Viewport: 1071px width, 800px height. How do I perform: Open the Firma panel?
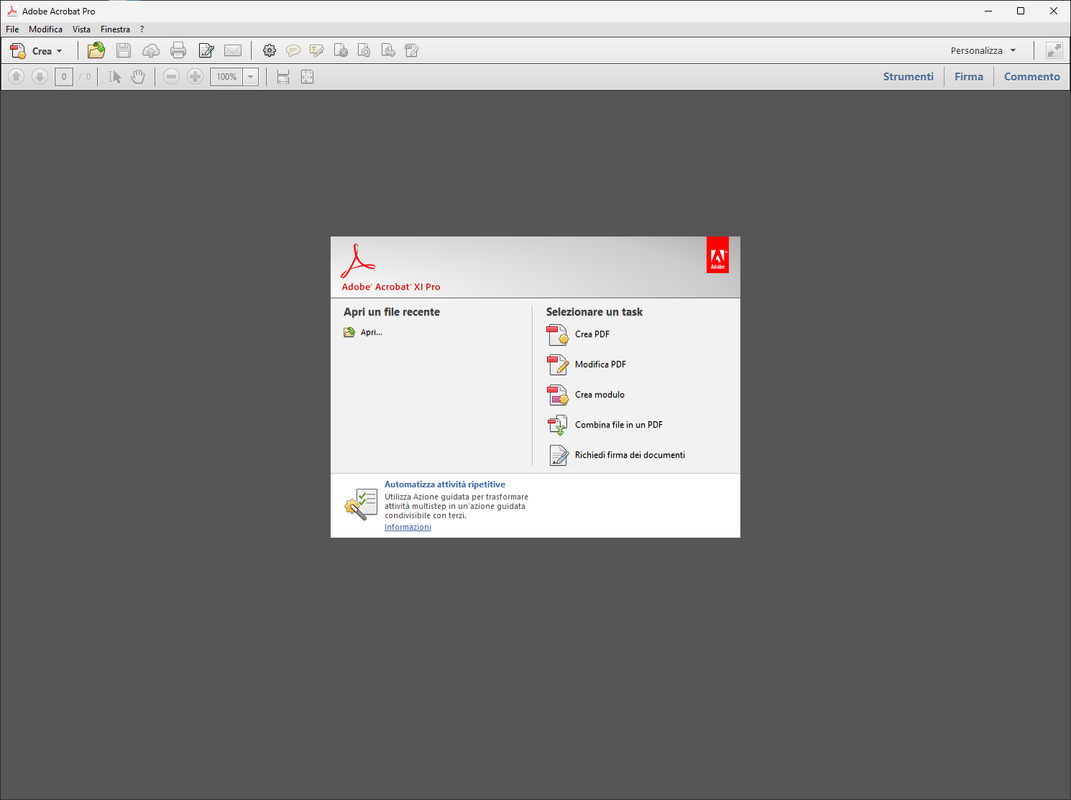[969, 77]
